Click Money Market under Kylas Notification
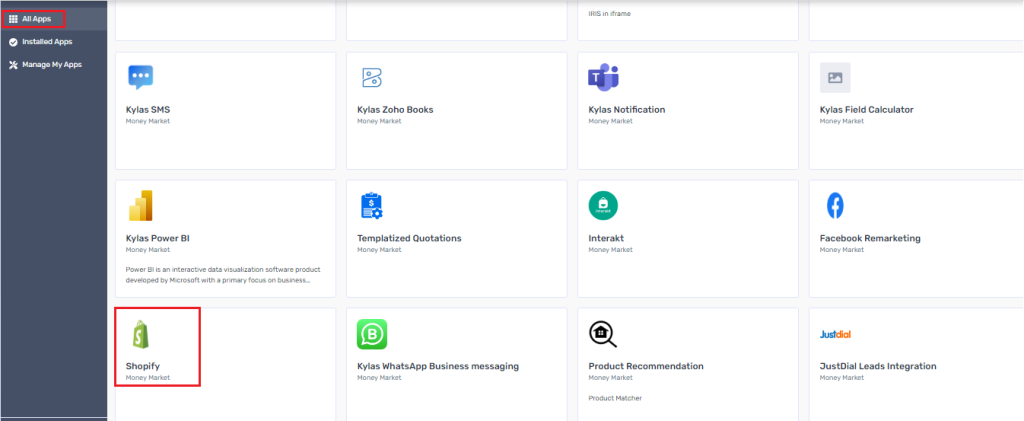The width and height of the screenshot is (1024, 421). click(x=610, y=121)
